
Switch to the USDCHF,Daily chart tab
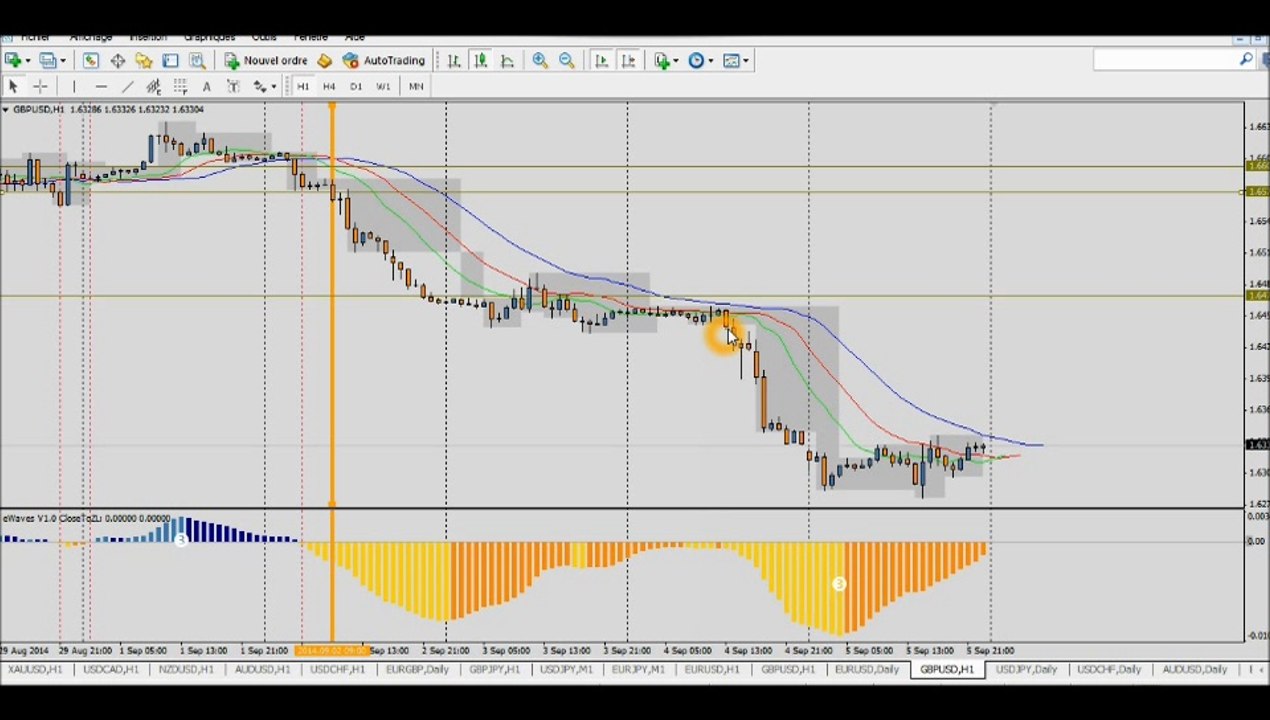(1108, 669)
